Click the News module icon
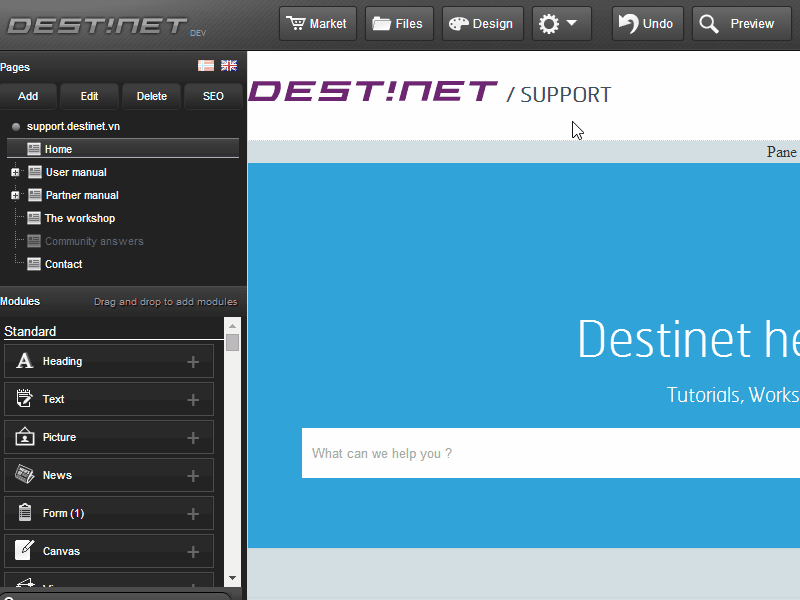 25,475
